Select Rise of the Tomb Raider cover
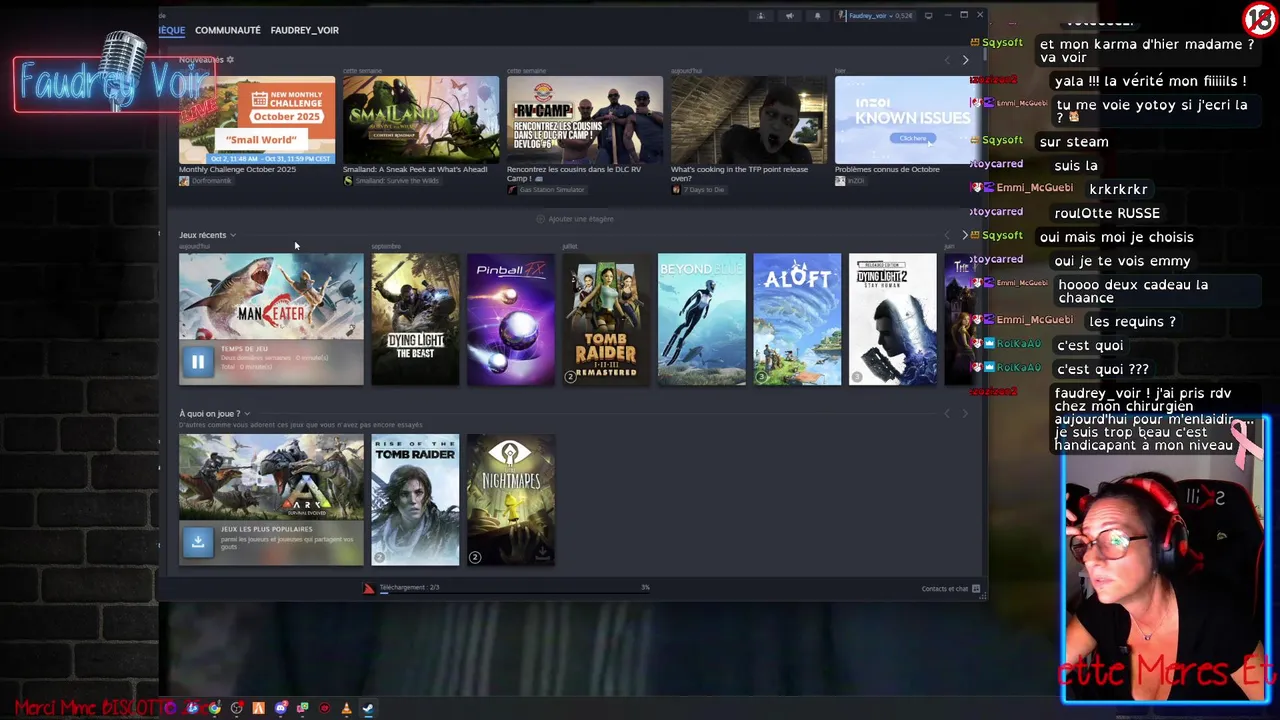Viewport: 1280px width, 720px height. [415, 500]
